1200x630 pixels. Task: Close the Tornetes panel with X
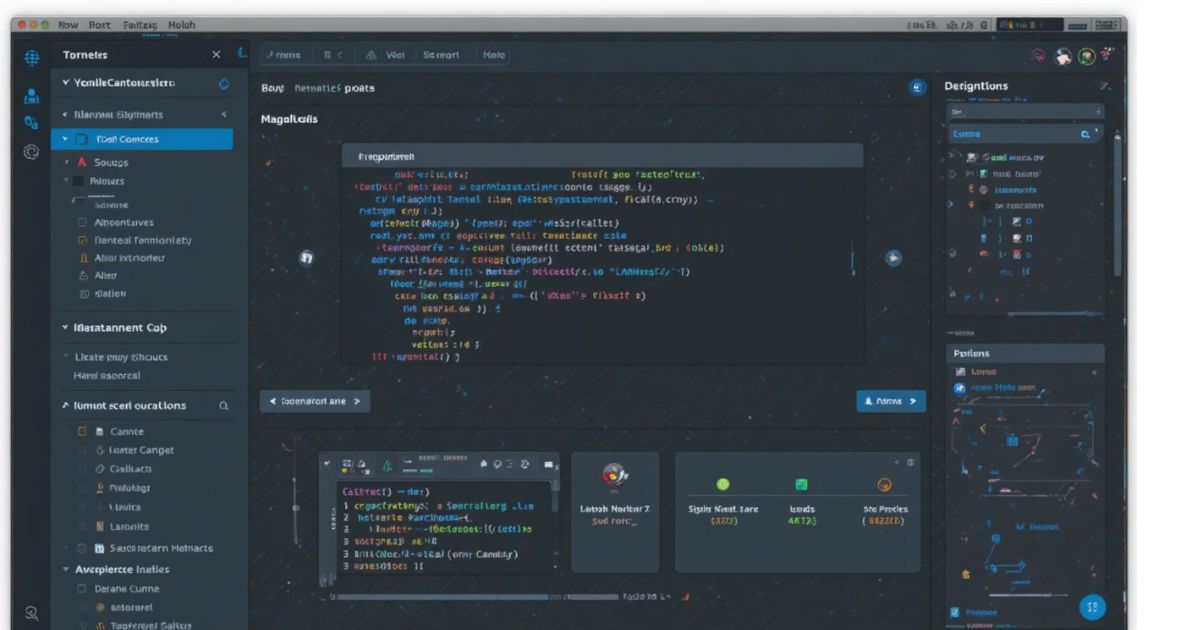click(x=217, y=55)
